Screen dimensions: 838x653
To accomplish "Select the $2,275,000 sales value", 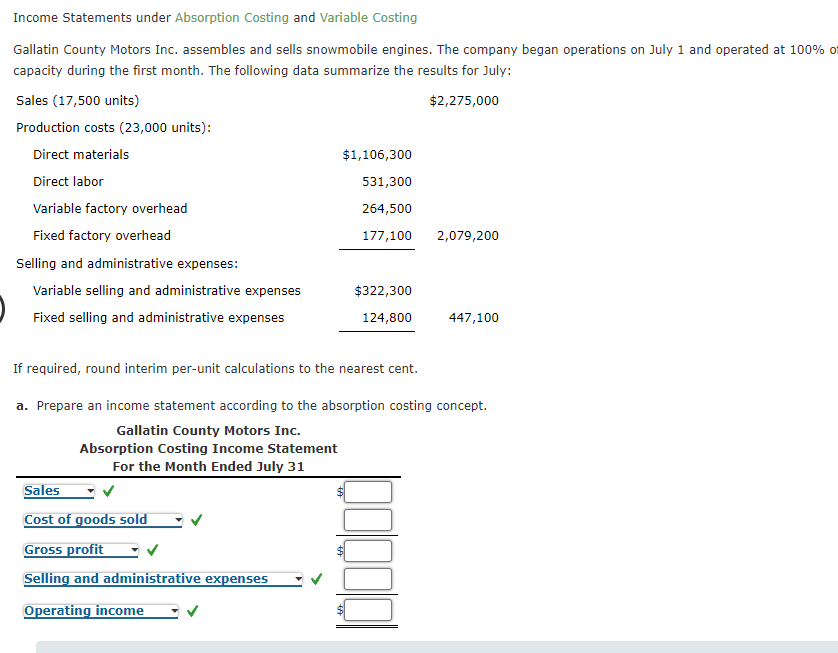I will click(464, 100).
